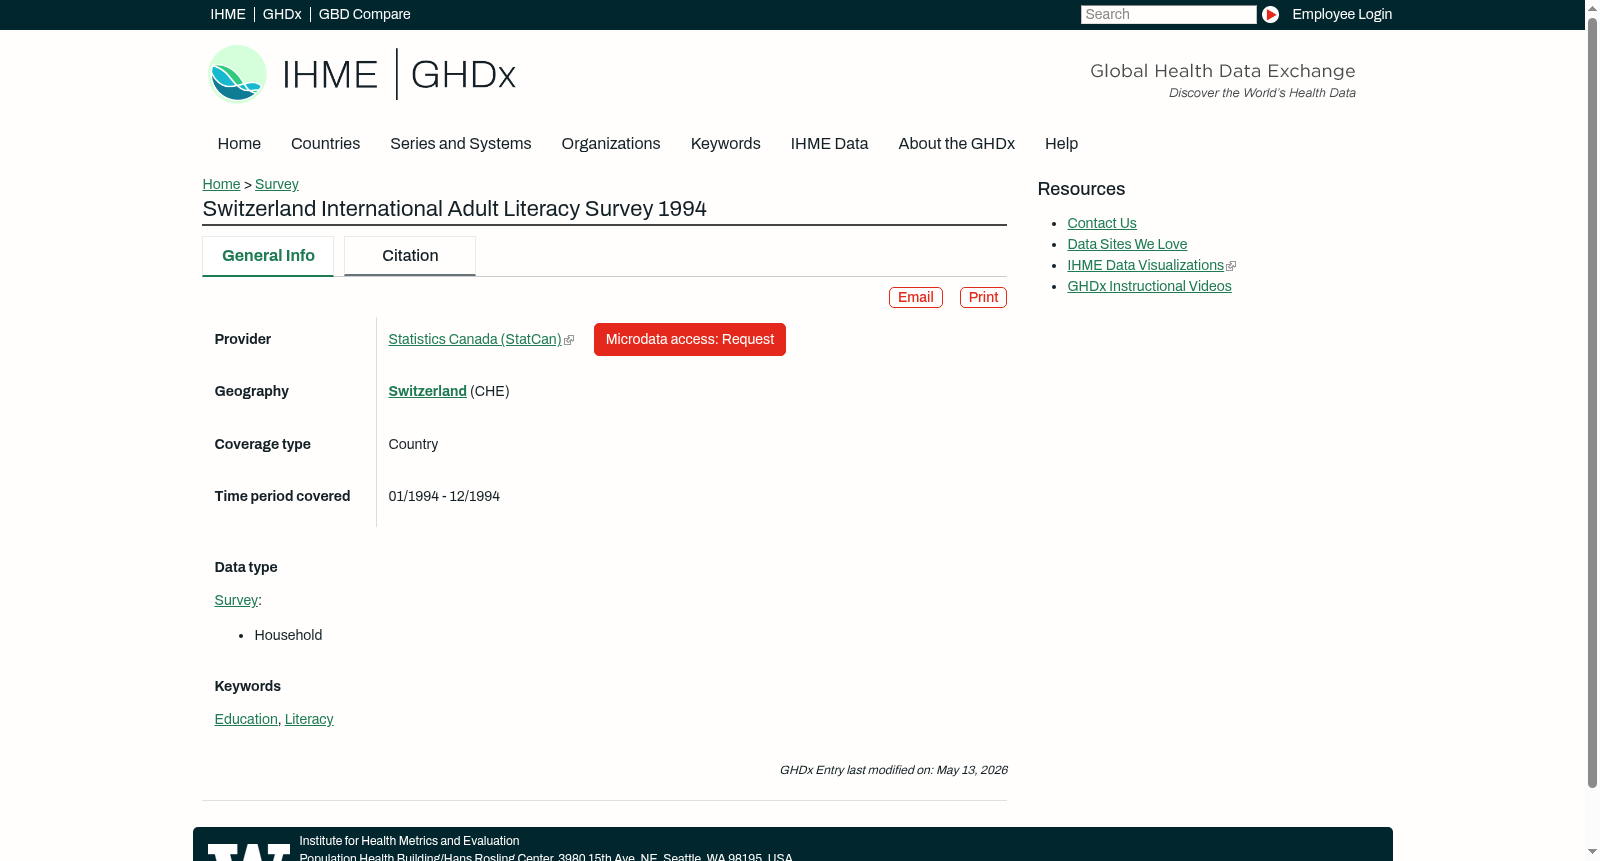This screenshot has height=861, width=1600.
Task: Click the UW logo in footer
Action: pyautogui.click(x=249, y=852)
